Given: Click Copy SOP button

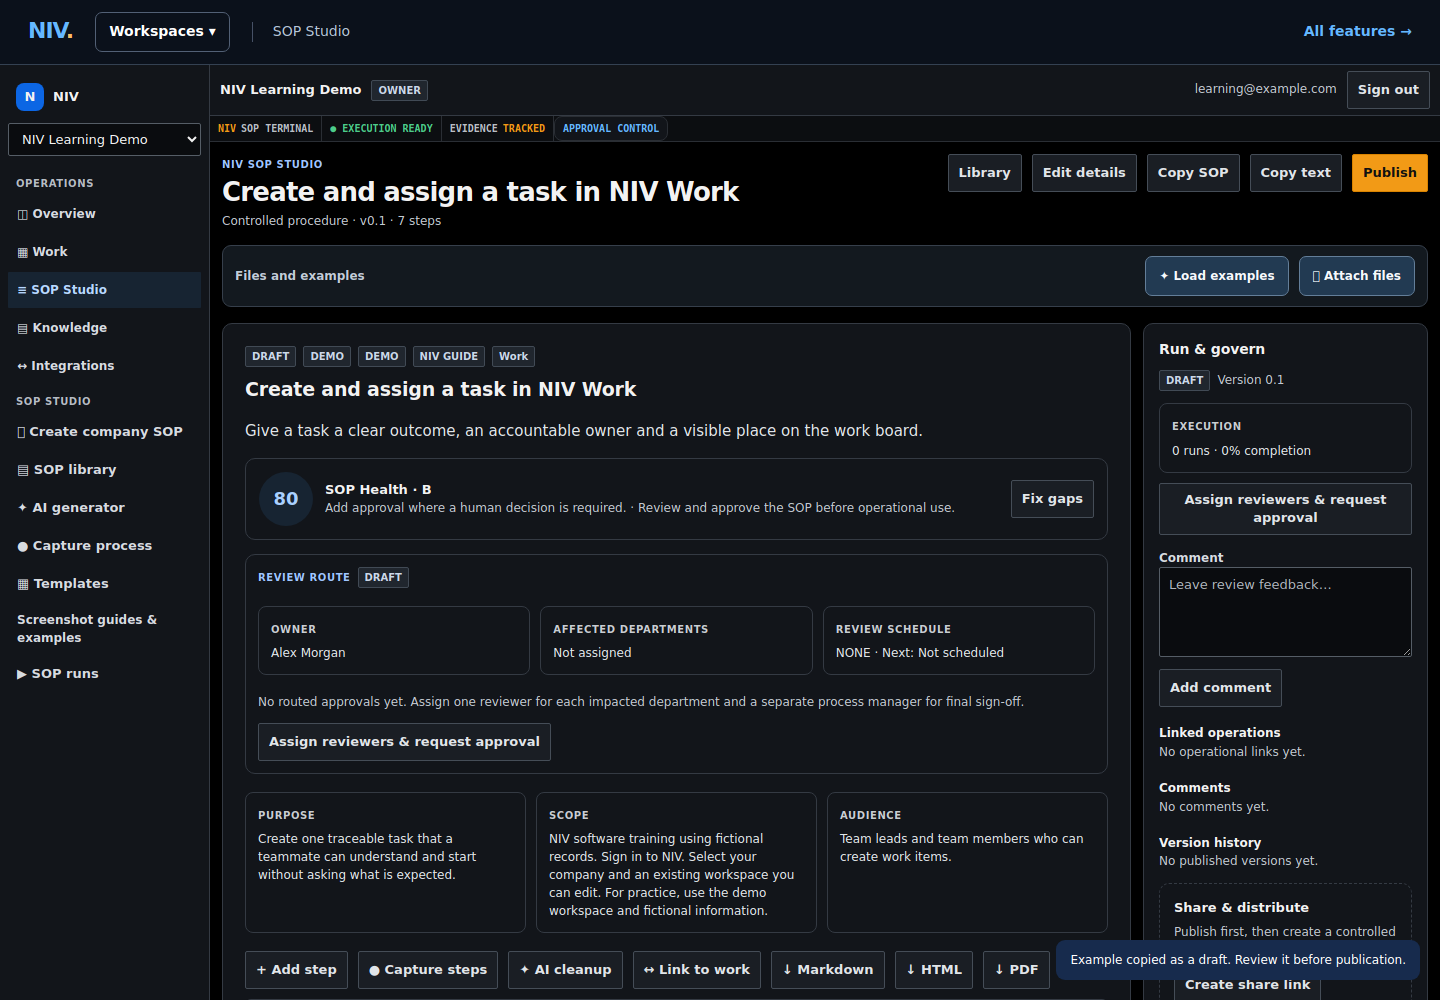Looking at the screenshot, I should coord(1193,173).
